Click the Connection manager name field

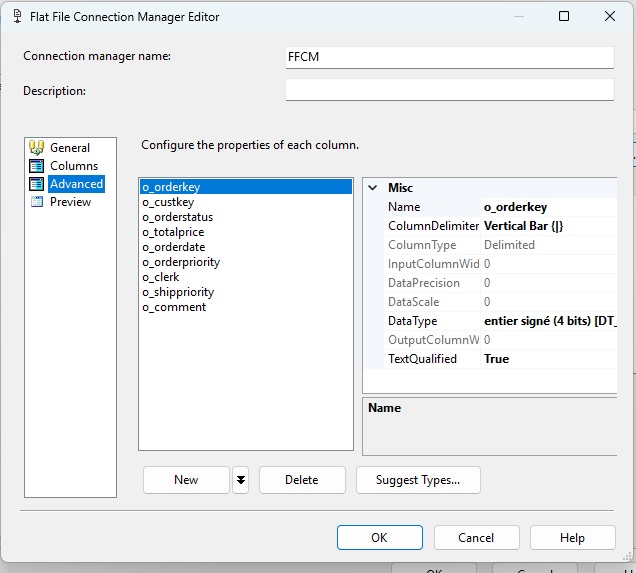(x=449, y=57)
